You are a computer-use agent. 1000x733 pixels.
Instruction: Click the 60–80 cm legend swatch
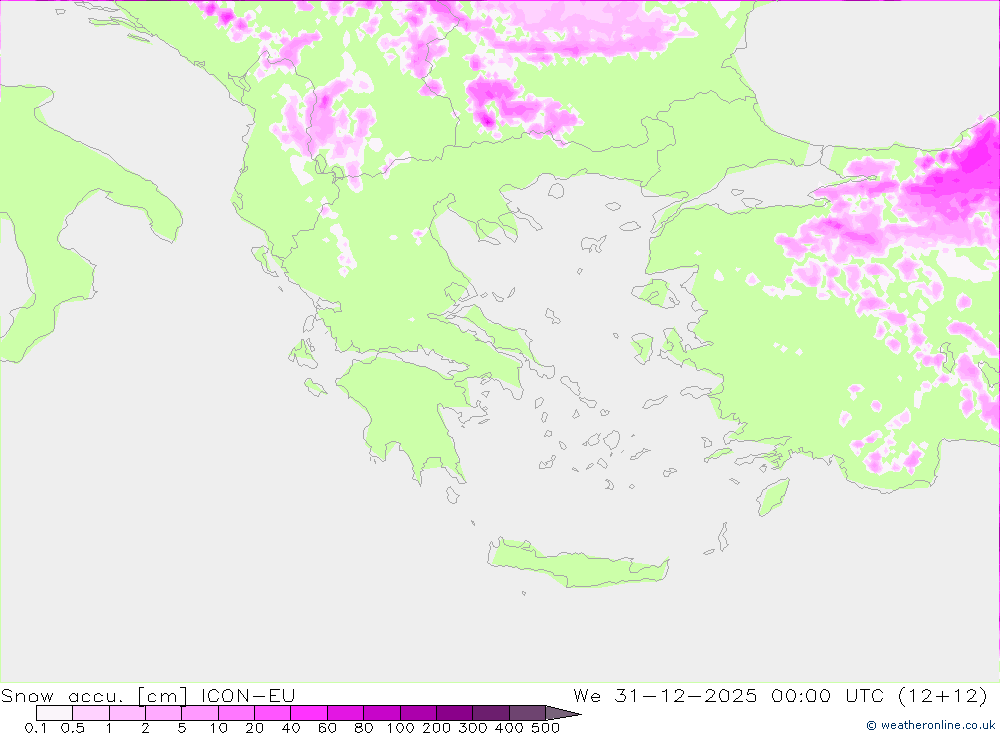[346, 713]
